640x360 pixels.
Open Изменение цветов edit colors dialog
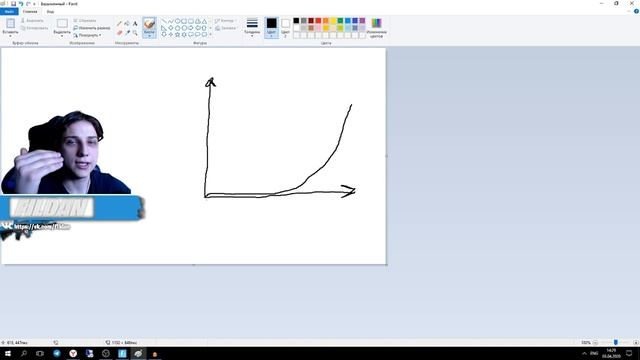point(376,27)
